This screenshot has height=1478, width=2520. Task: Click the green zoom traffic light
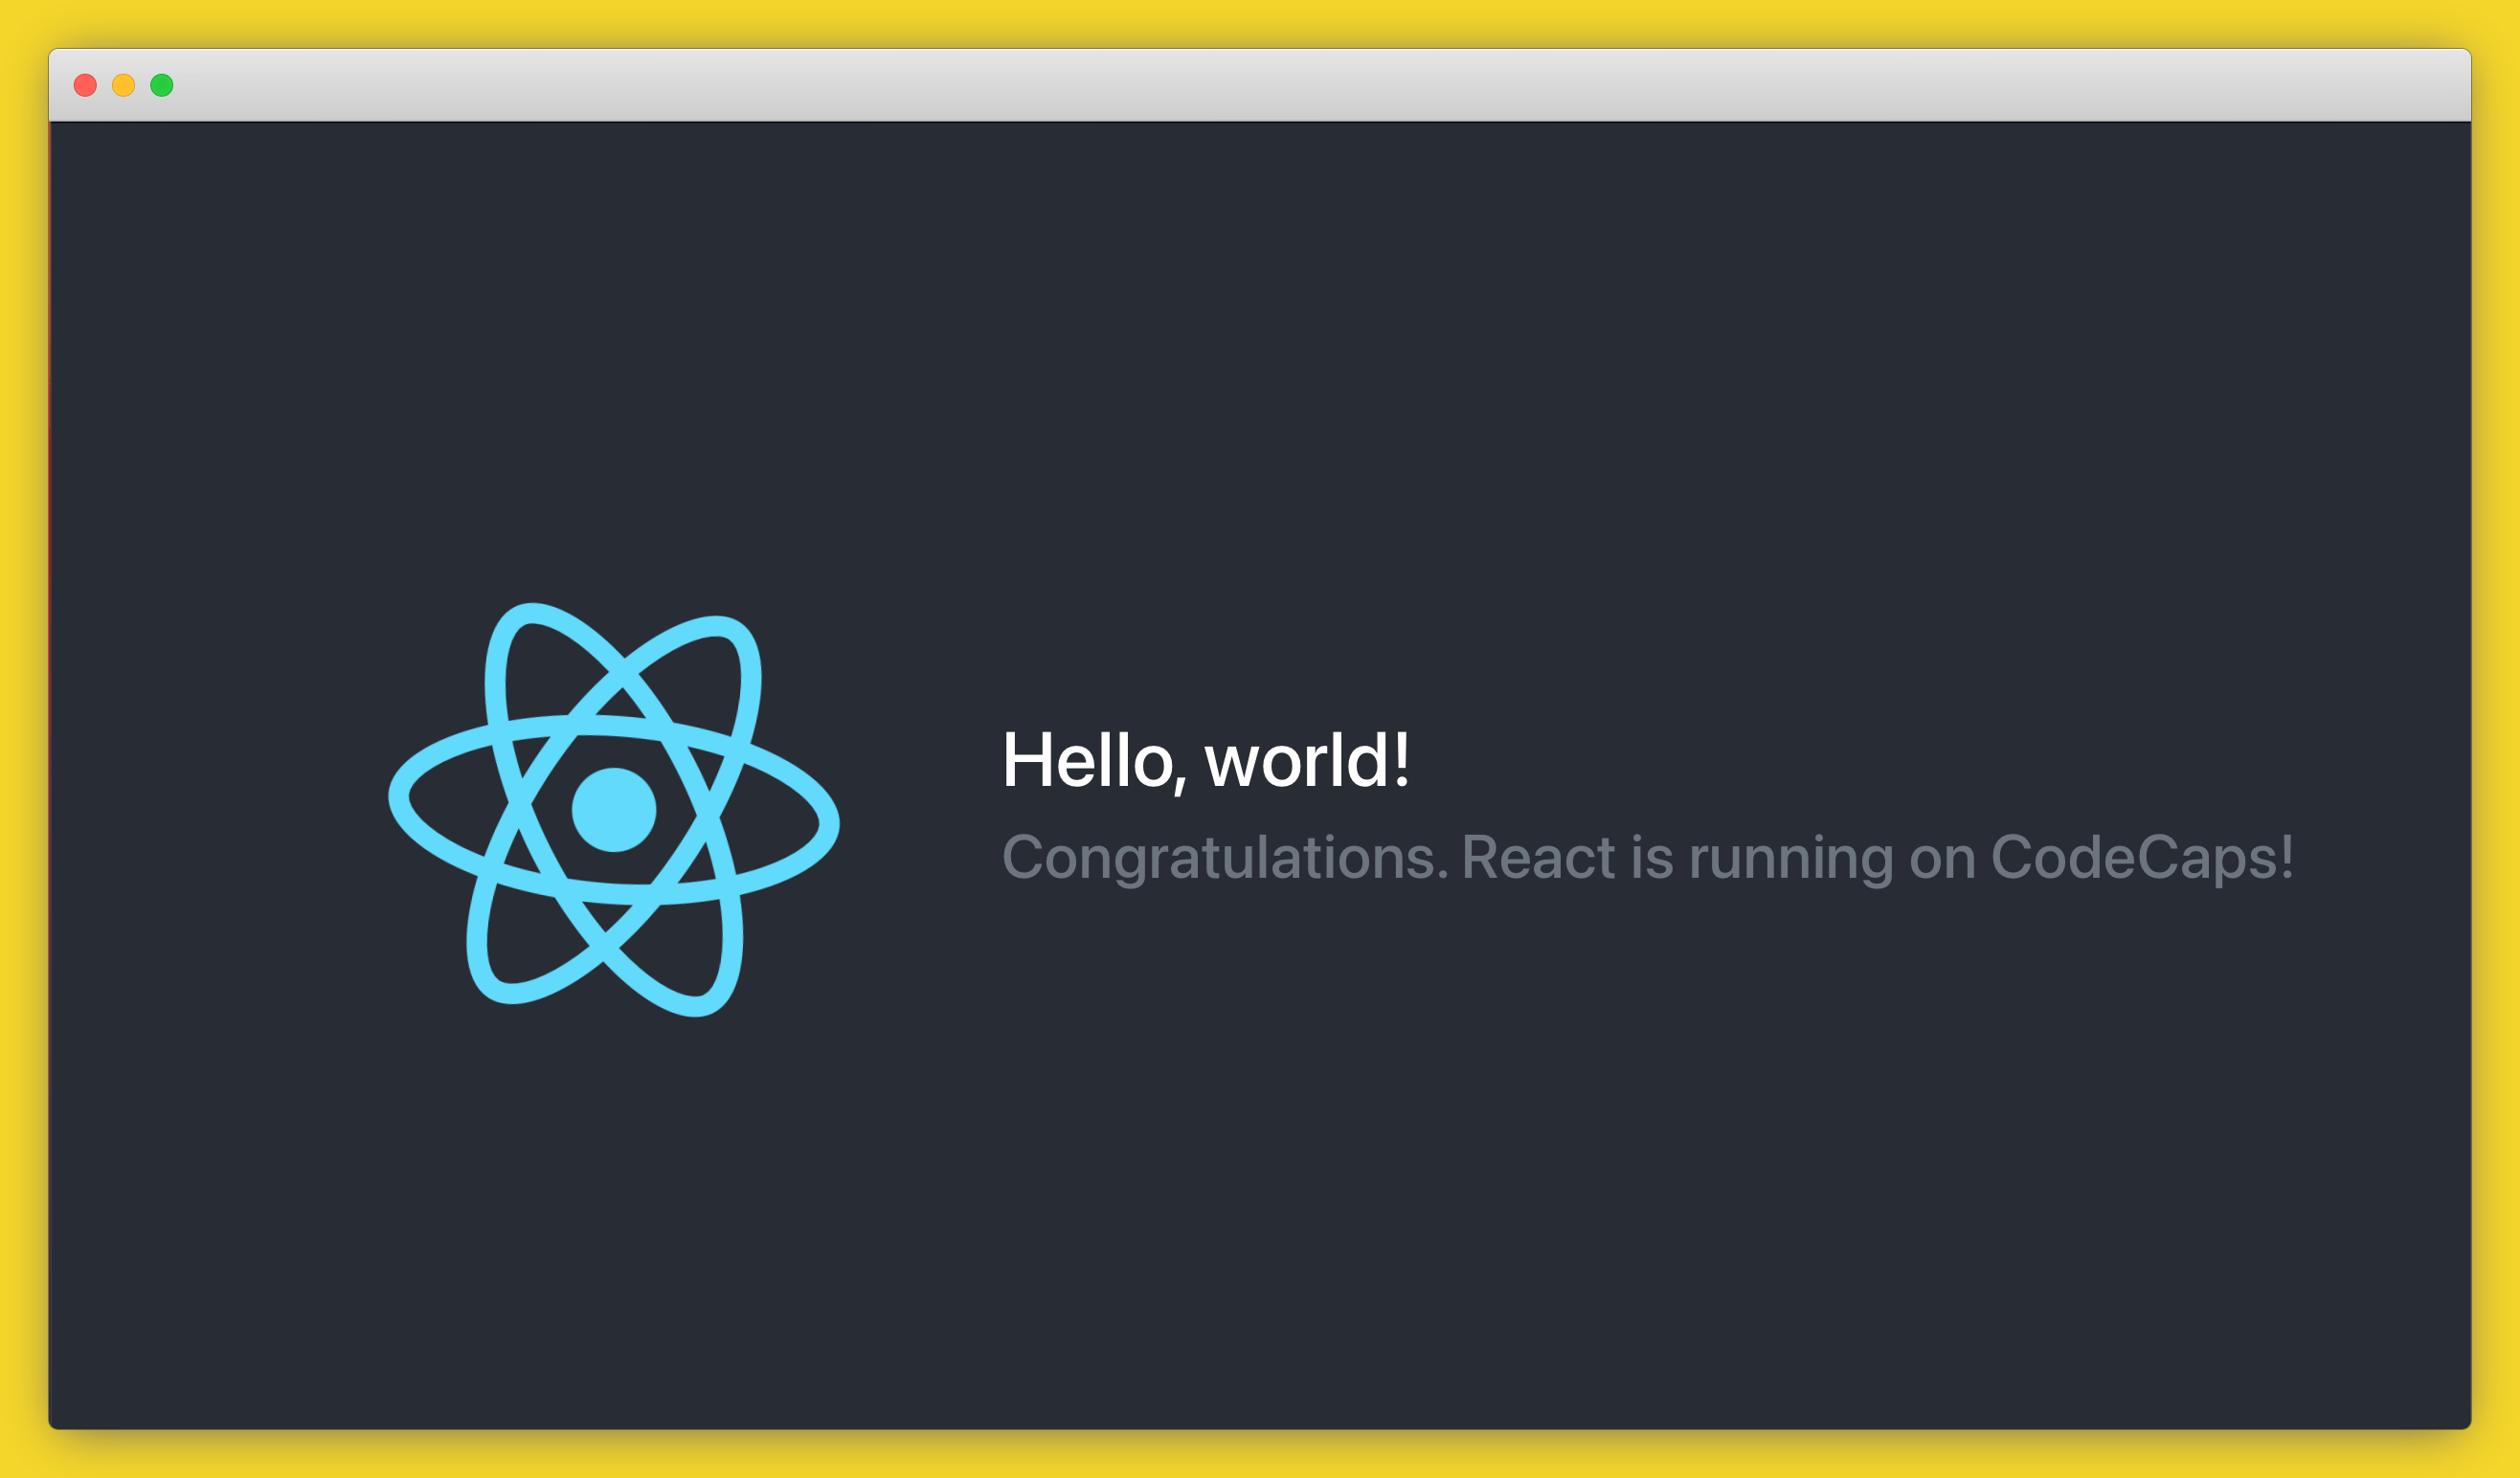point(160,86)
